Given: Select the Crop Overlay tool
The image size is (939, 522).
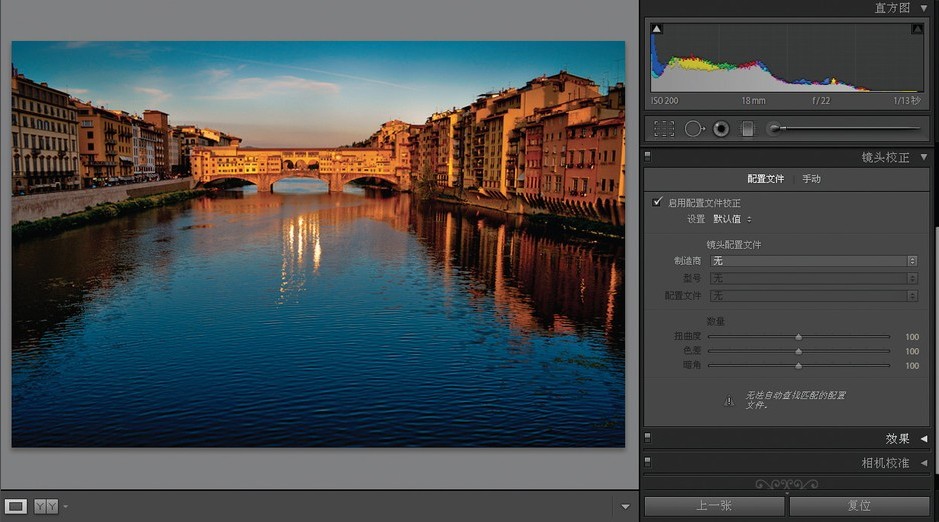Looking at the screenshot, I should click(x=664, y=129).
